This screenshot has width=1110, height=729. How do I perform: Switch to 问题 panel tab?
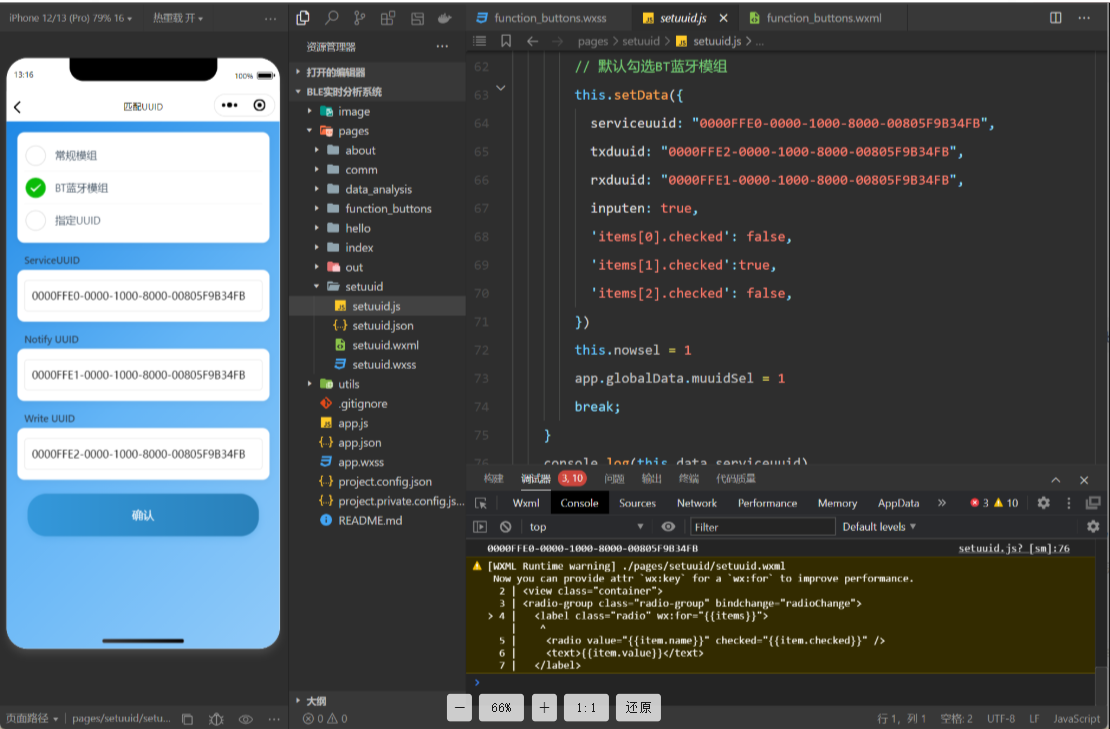click(x=614, y=479)
